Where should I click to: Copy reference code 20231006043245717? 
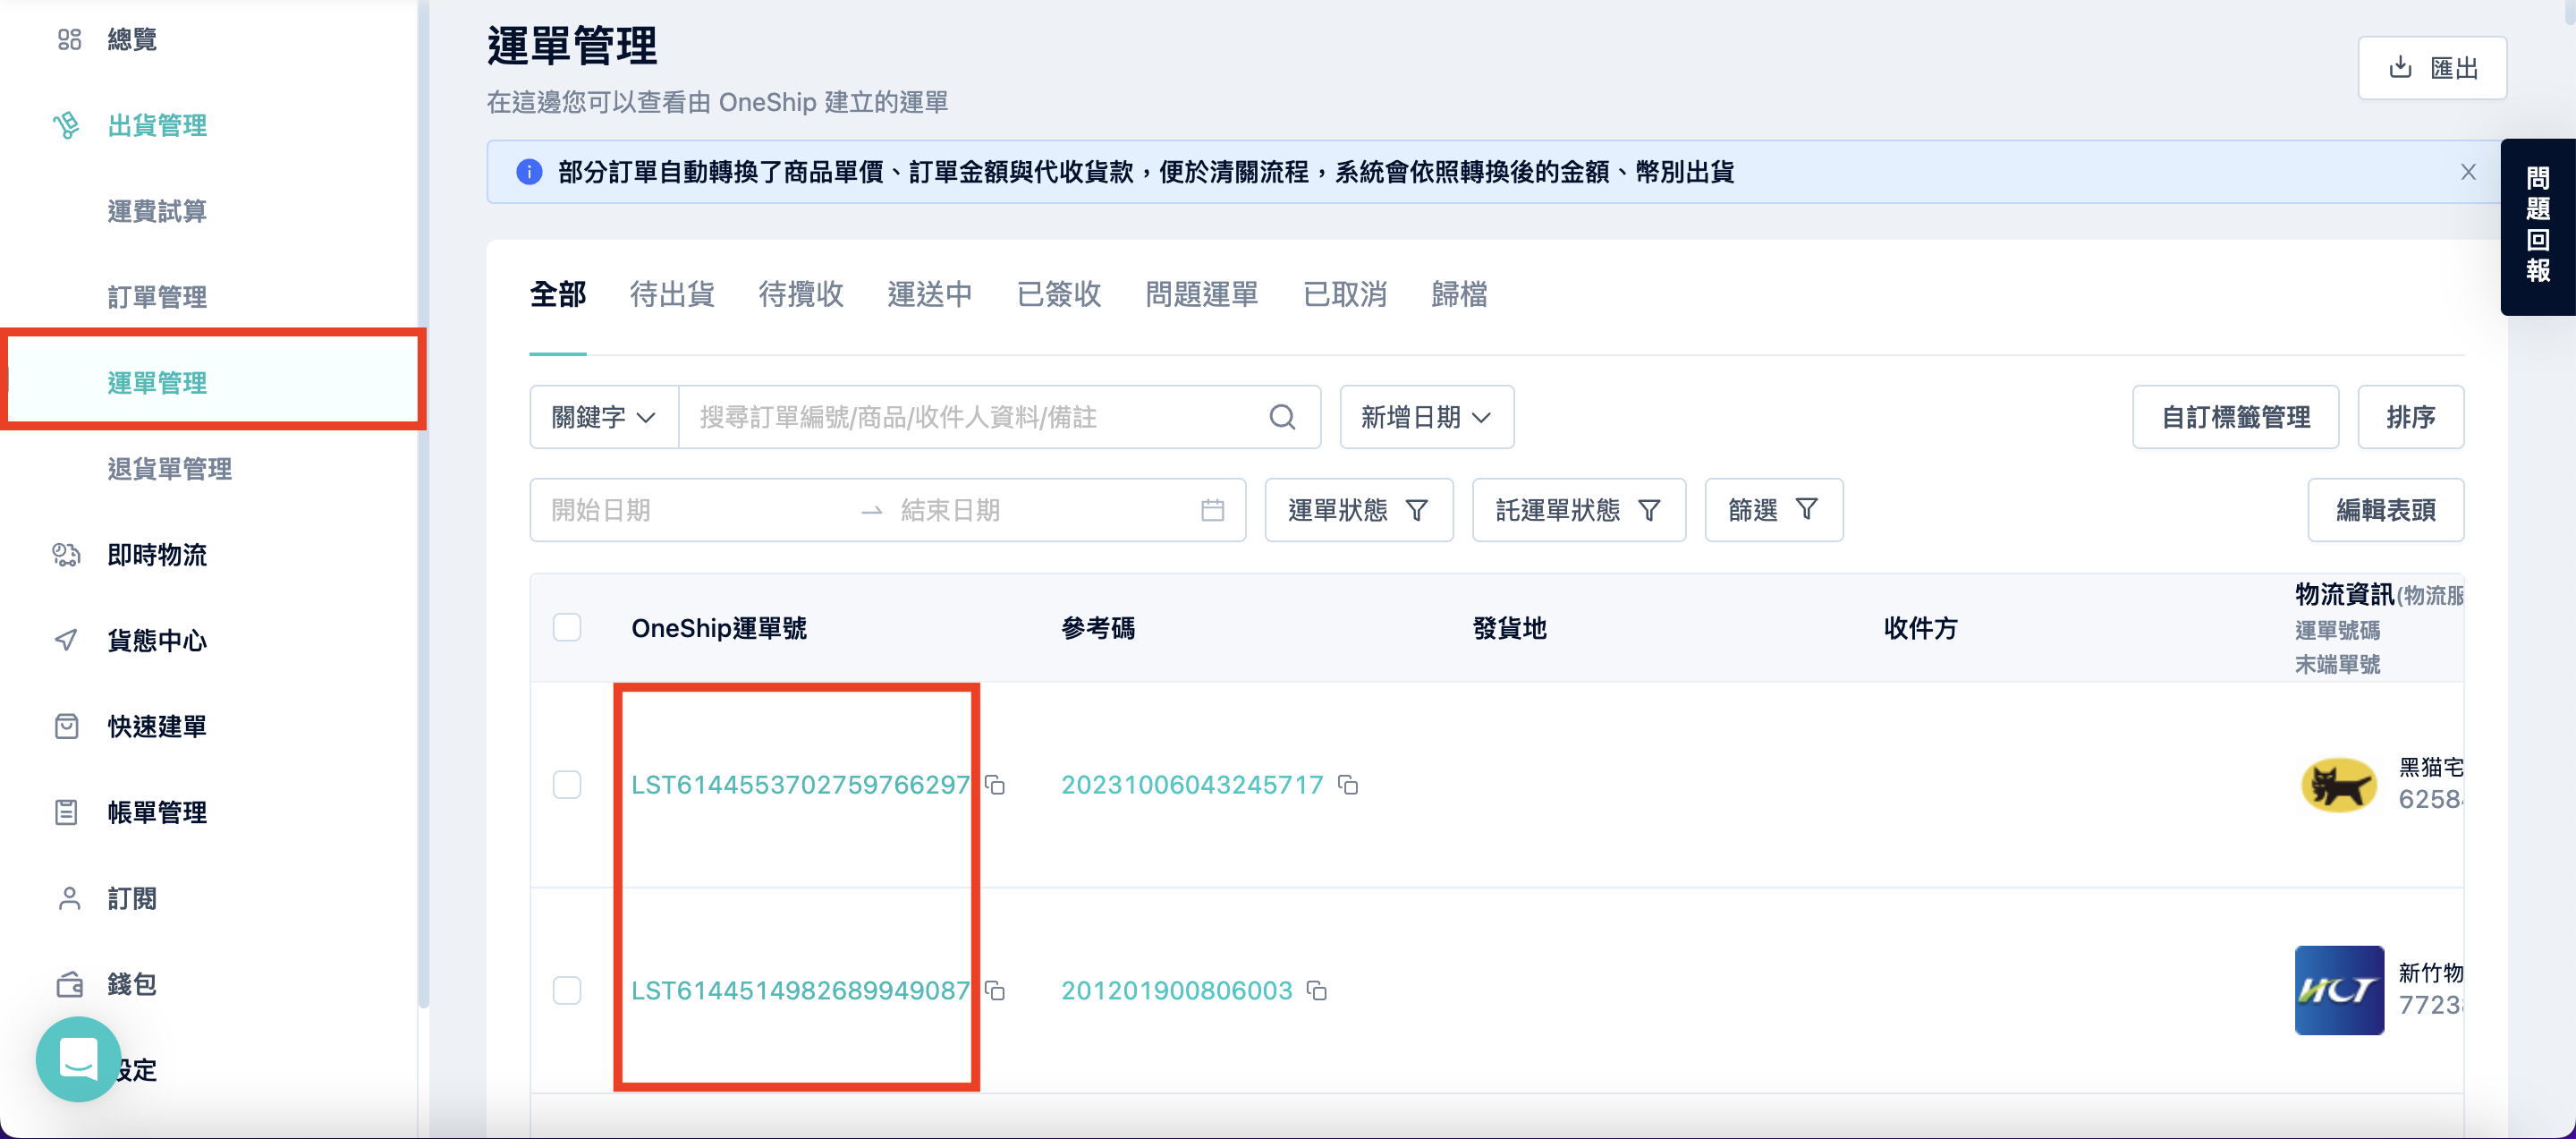click(1348, 785)
